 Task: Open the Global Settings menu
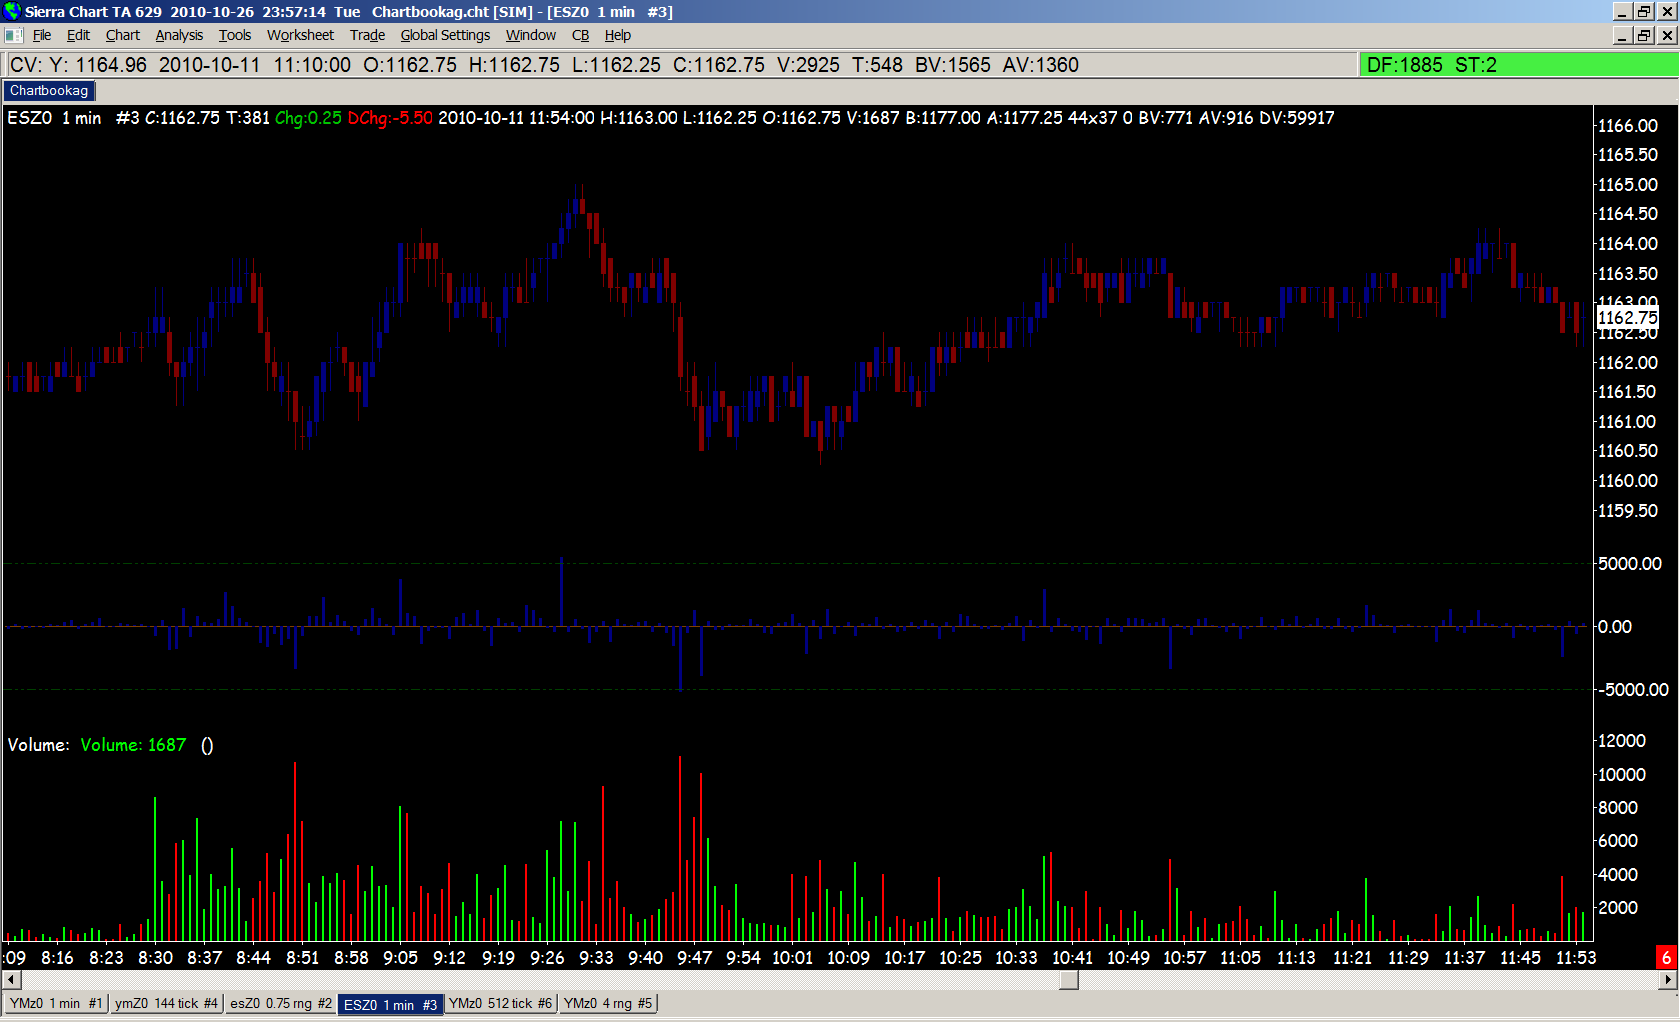445,35
